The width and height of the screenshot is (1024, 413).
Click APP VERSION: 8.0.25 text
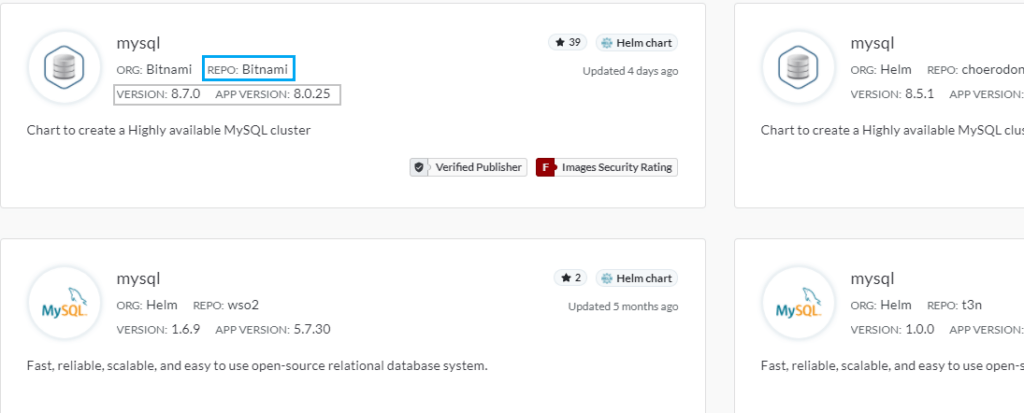[x=273, y=94]
